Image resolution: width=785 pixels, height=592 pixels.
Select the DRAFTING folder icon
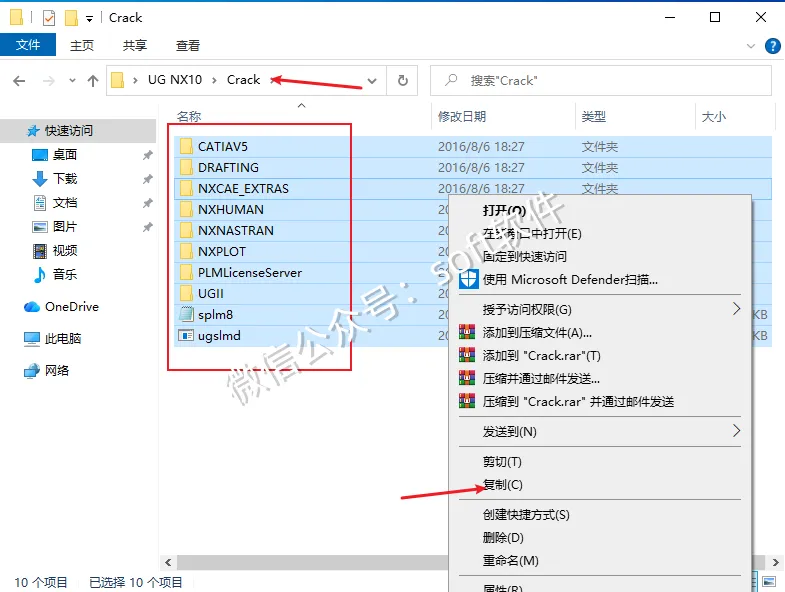tap(186, 167)
